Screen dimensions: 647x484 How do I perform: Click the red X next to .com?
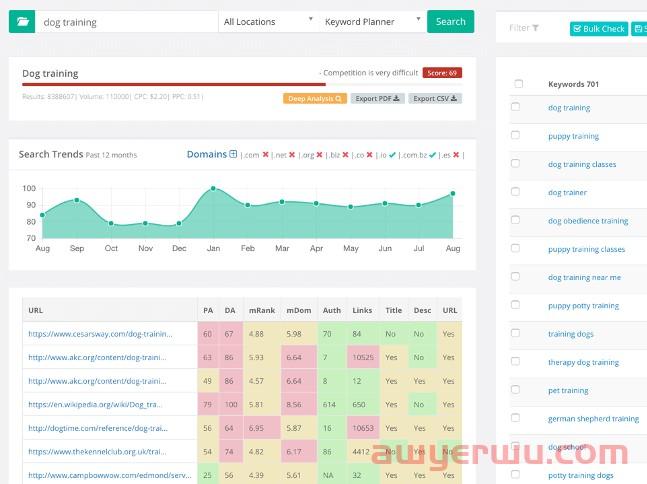click(265, 155)
